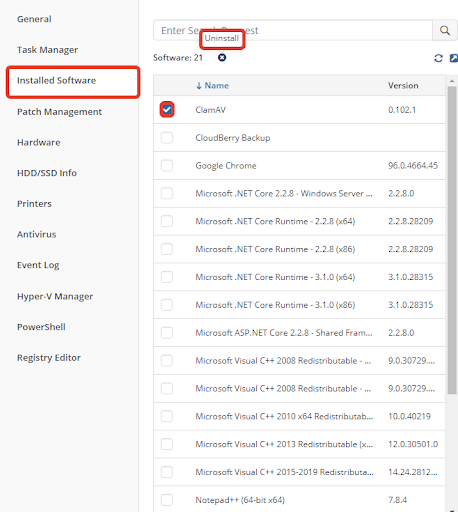This screenshot has height=512, width=458.
Task: Click the blue export icon beside refresh
Action: coord(454,58)
